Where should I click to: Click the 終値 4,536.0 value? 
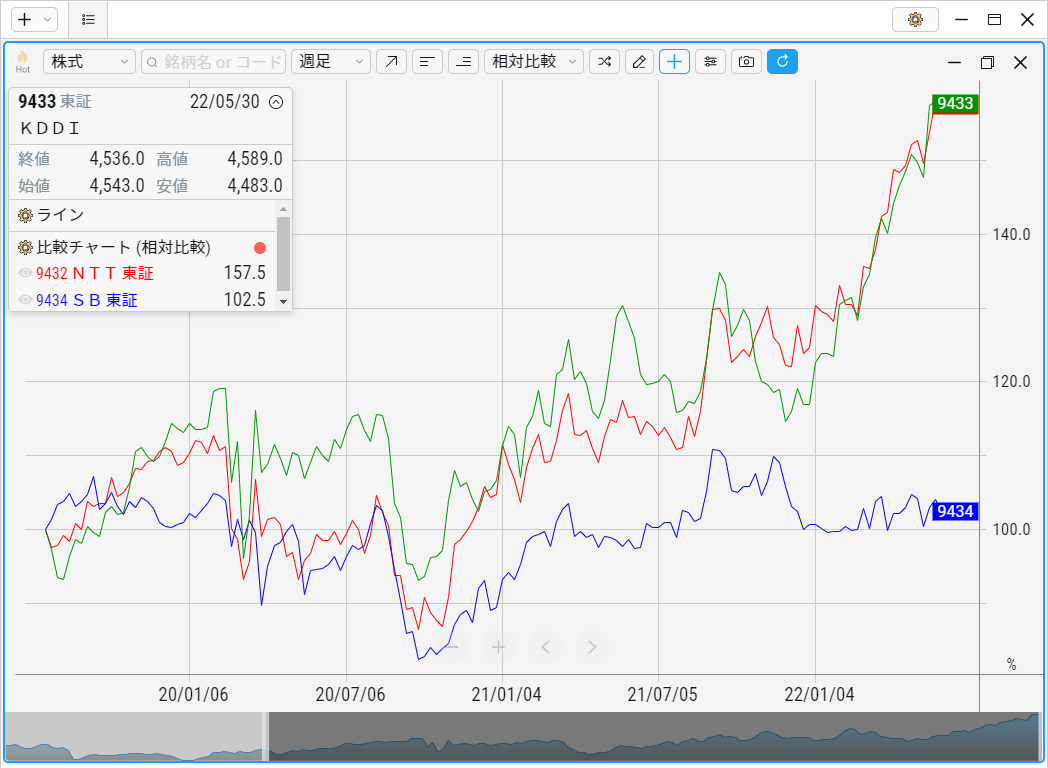(x=117, y=158)
